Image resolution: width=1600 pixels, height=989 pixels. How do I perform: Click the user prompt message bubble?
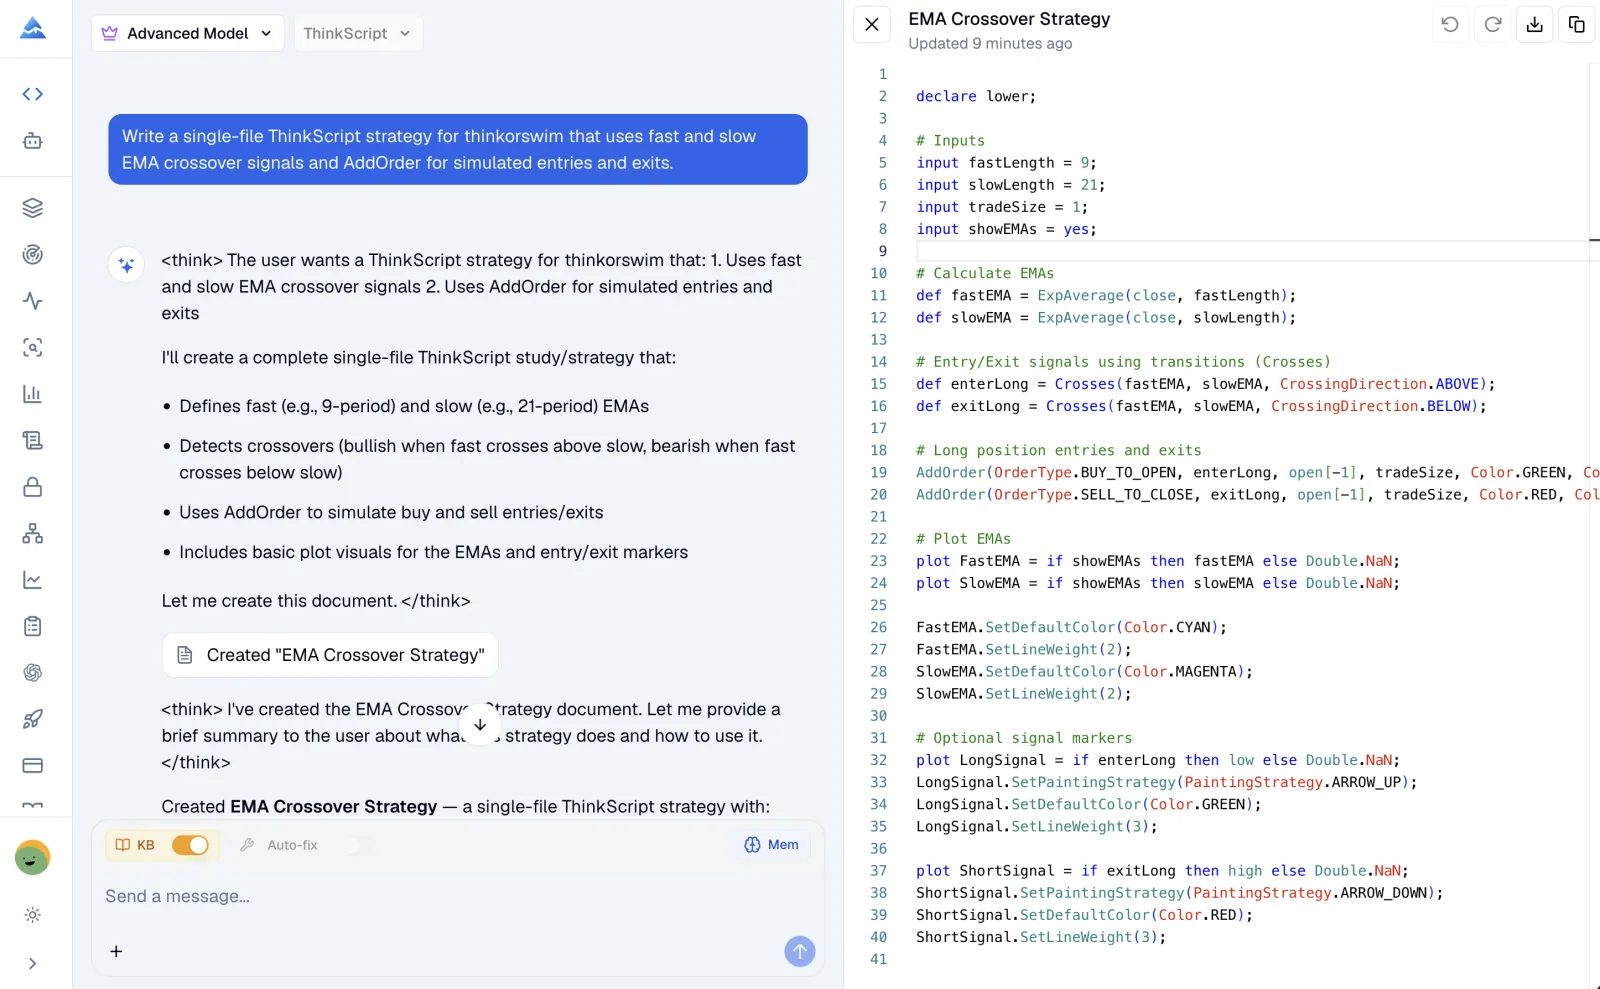(458, 149)
